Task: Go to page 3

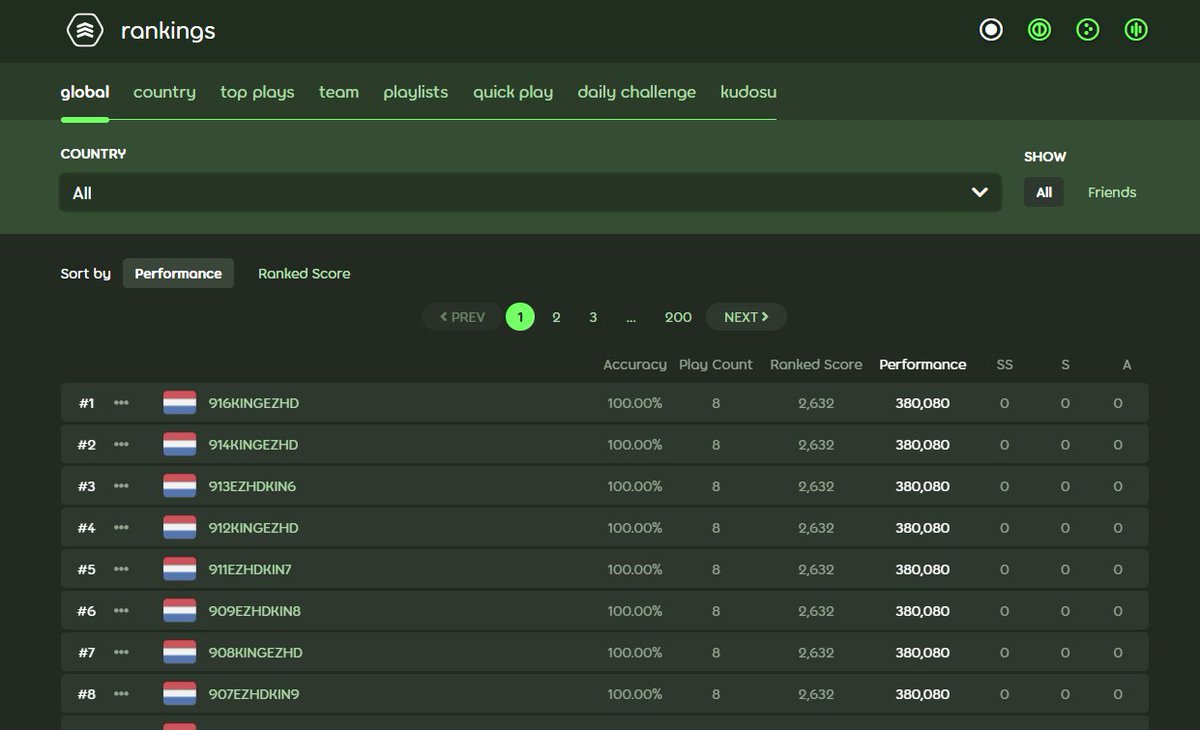Action: (x=593, y=317)
